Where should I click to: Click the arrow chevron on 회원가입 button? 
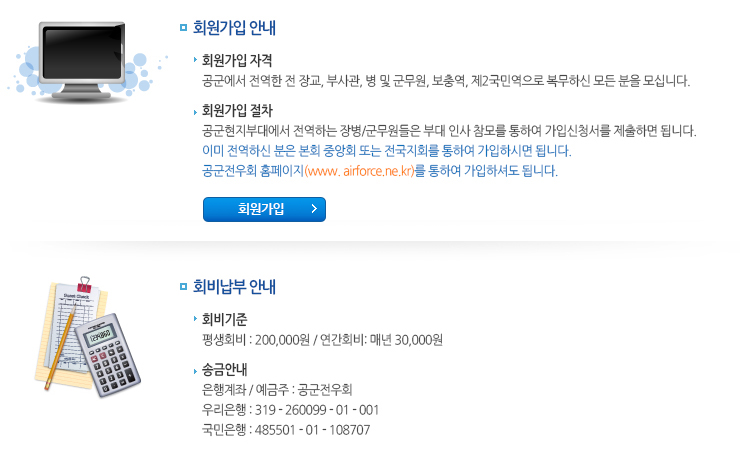pos(314,209)
